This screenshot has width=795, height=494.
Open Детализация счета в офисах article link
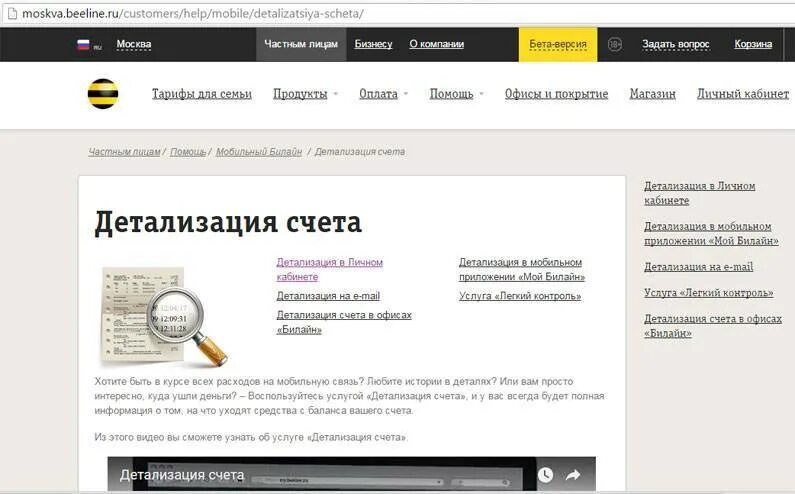click(x=344, y=322)
